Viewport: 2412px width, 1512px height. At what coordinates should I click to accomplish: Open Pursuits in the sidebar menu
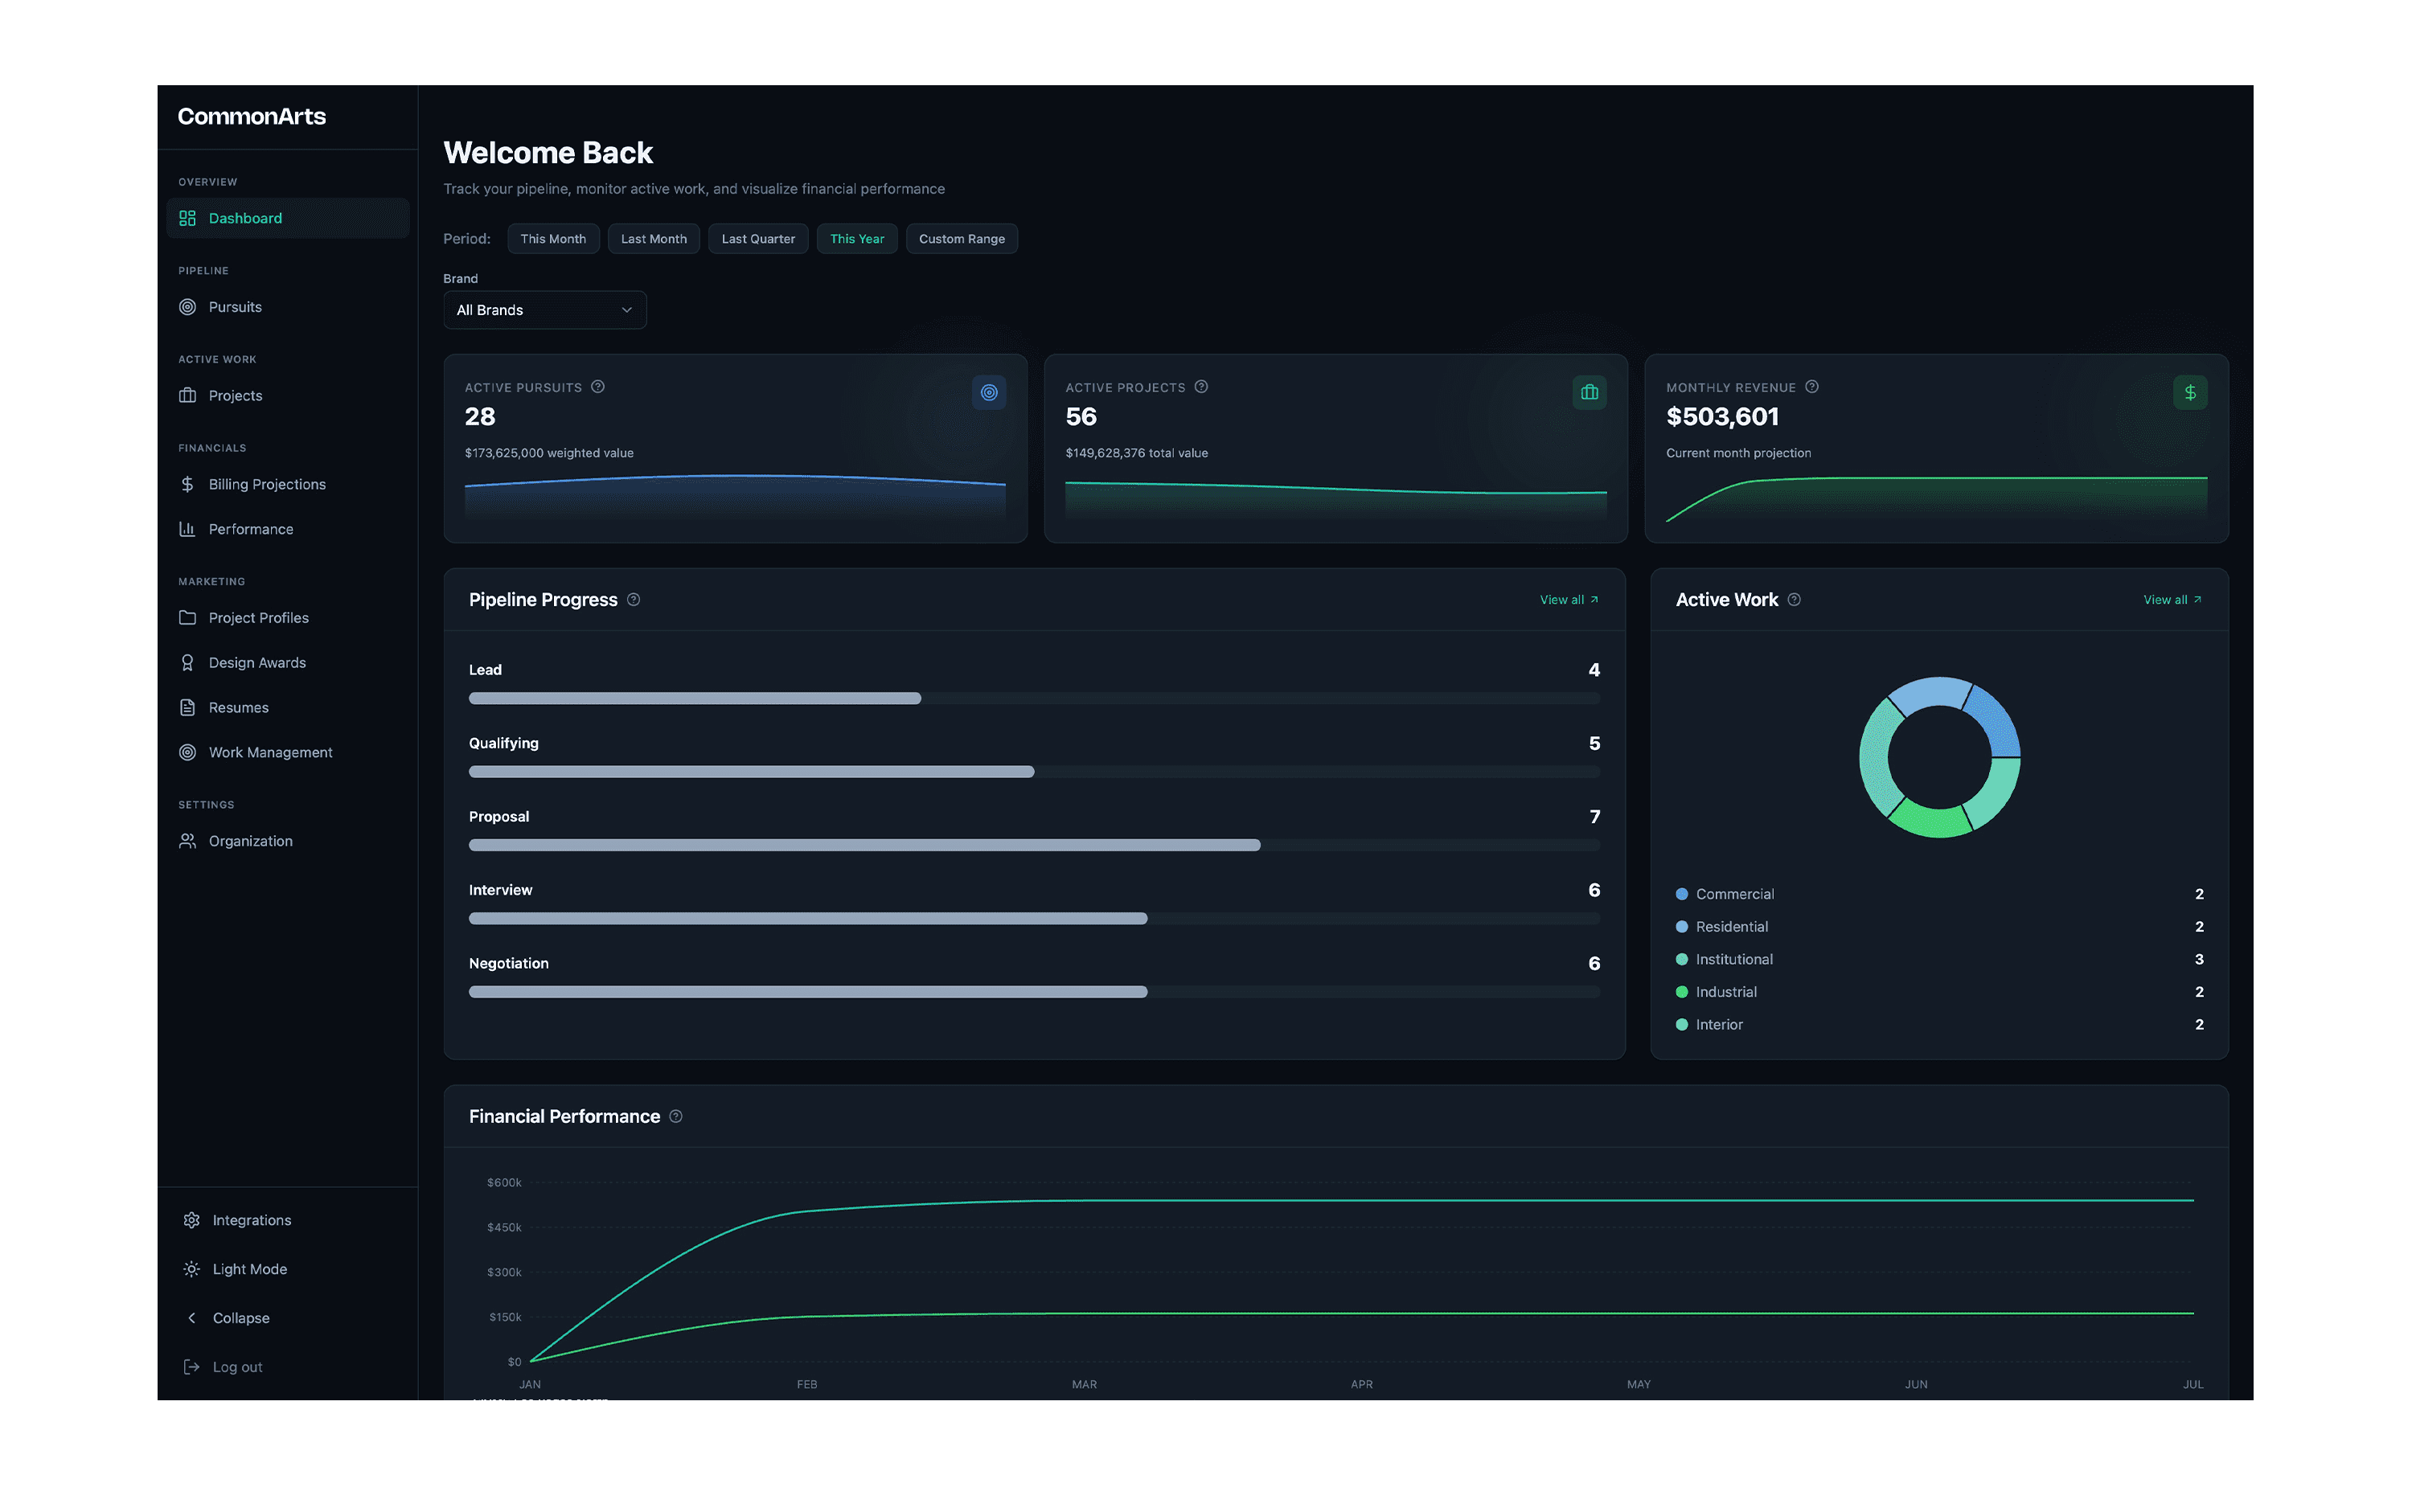click(x=235, y=307)
